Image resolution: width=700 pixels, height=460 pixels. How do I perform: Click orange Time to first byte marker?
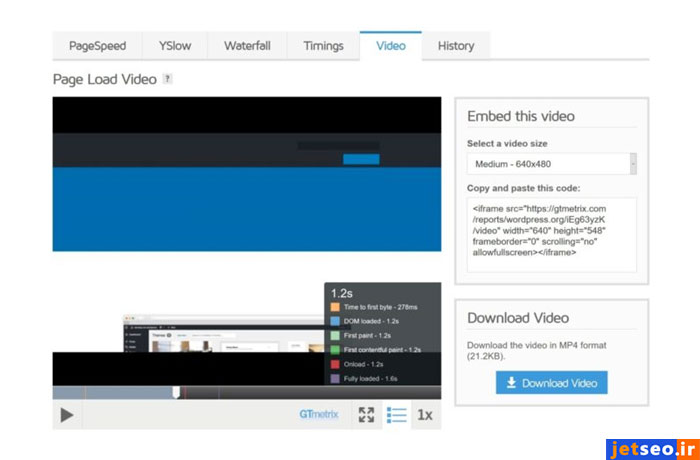(336, 307)
